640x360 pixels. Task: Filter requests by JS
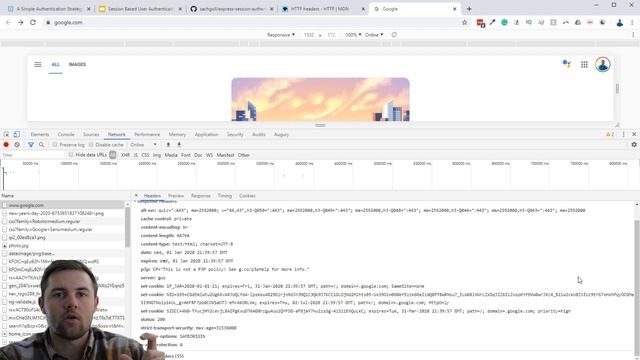(x=136, y=155)
